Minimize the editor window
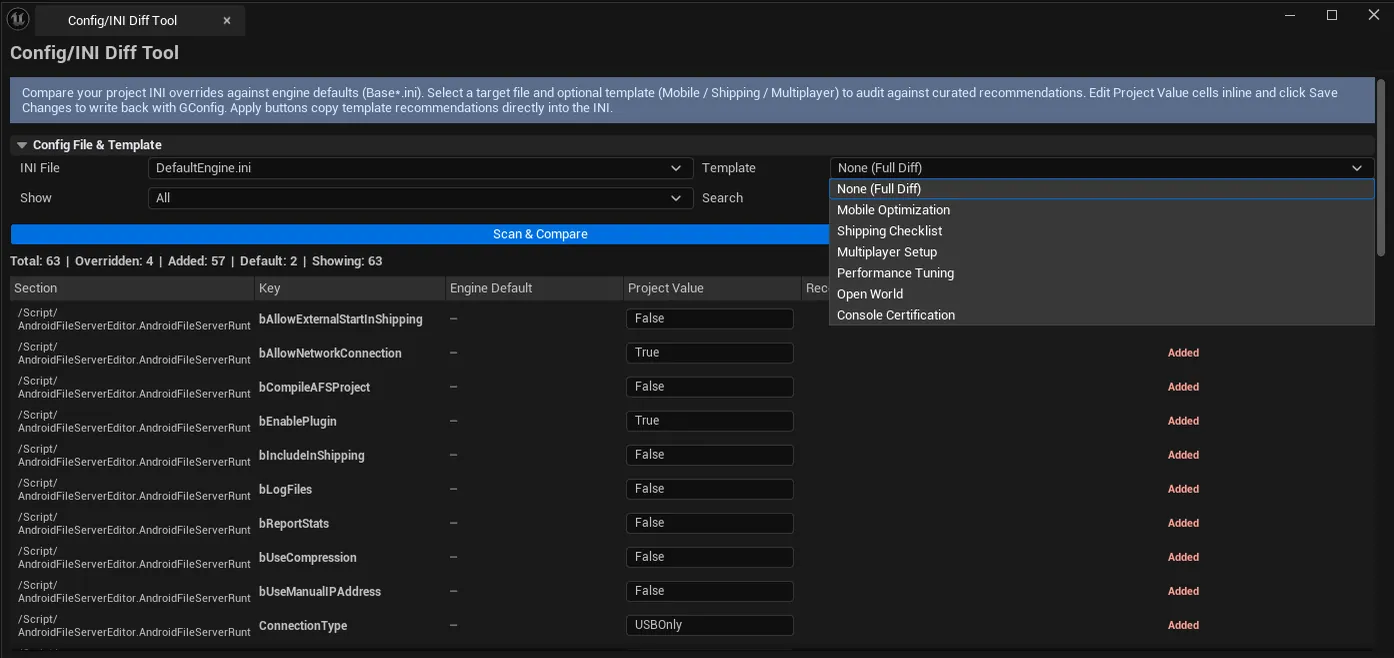Image resolution: width=1394 pixels, height=658 pixels. coord(1291,15)
